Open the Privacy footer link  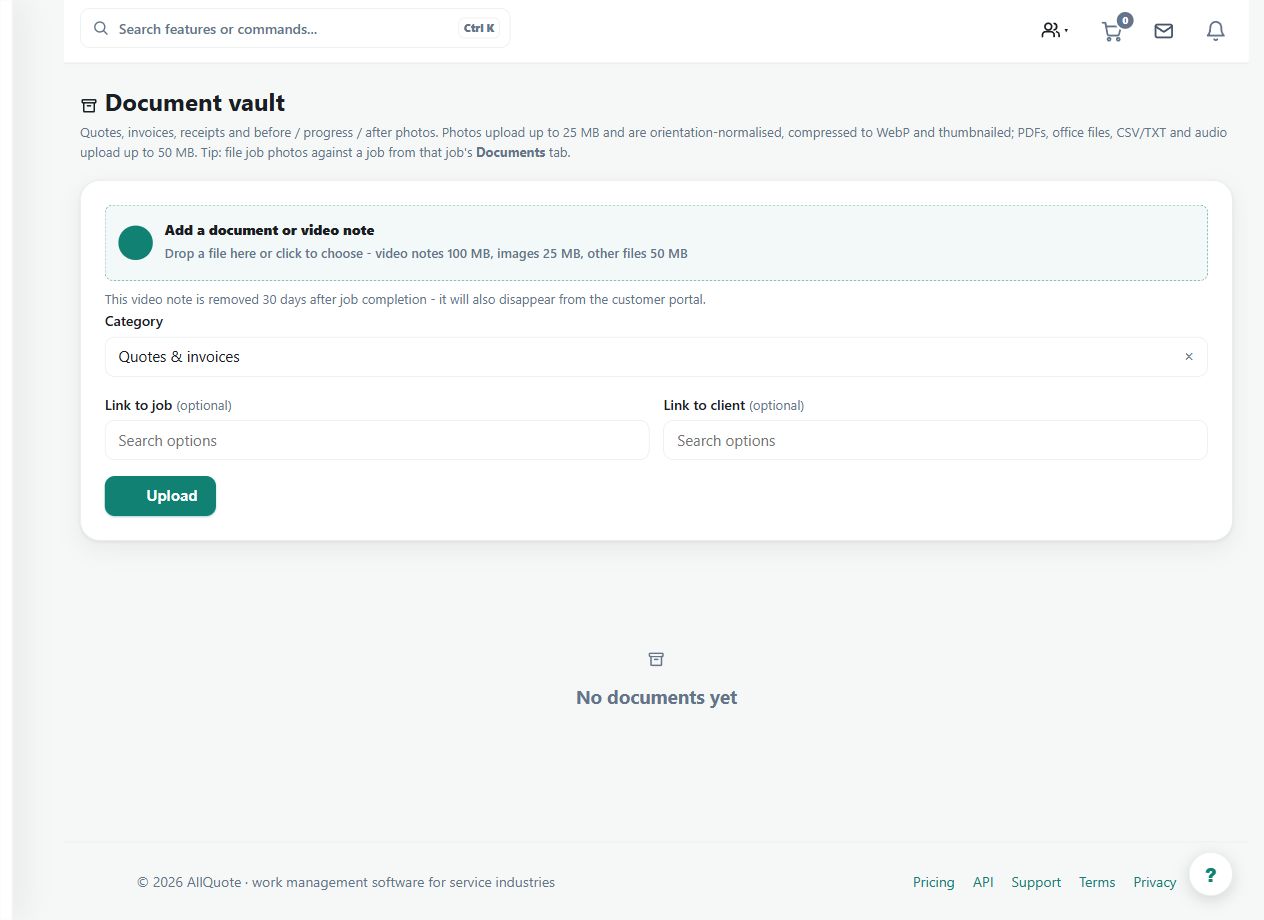tap(1155, 882)
